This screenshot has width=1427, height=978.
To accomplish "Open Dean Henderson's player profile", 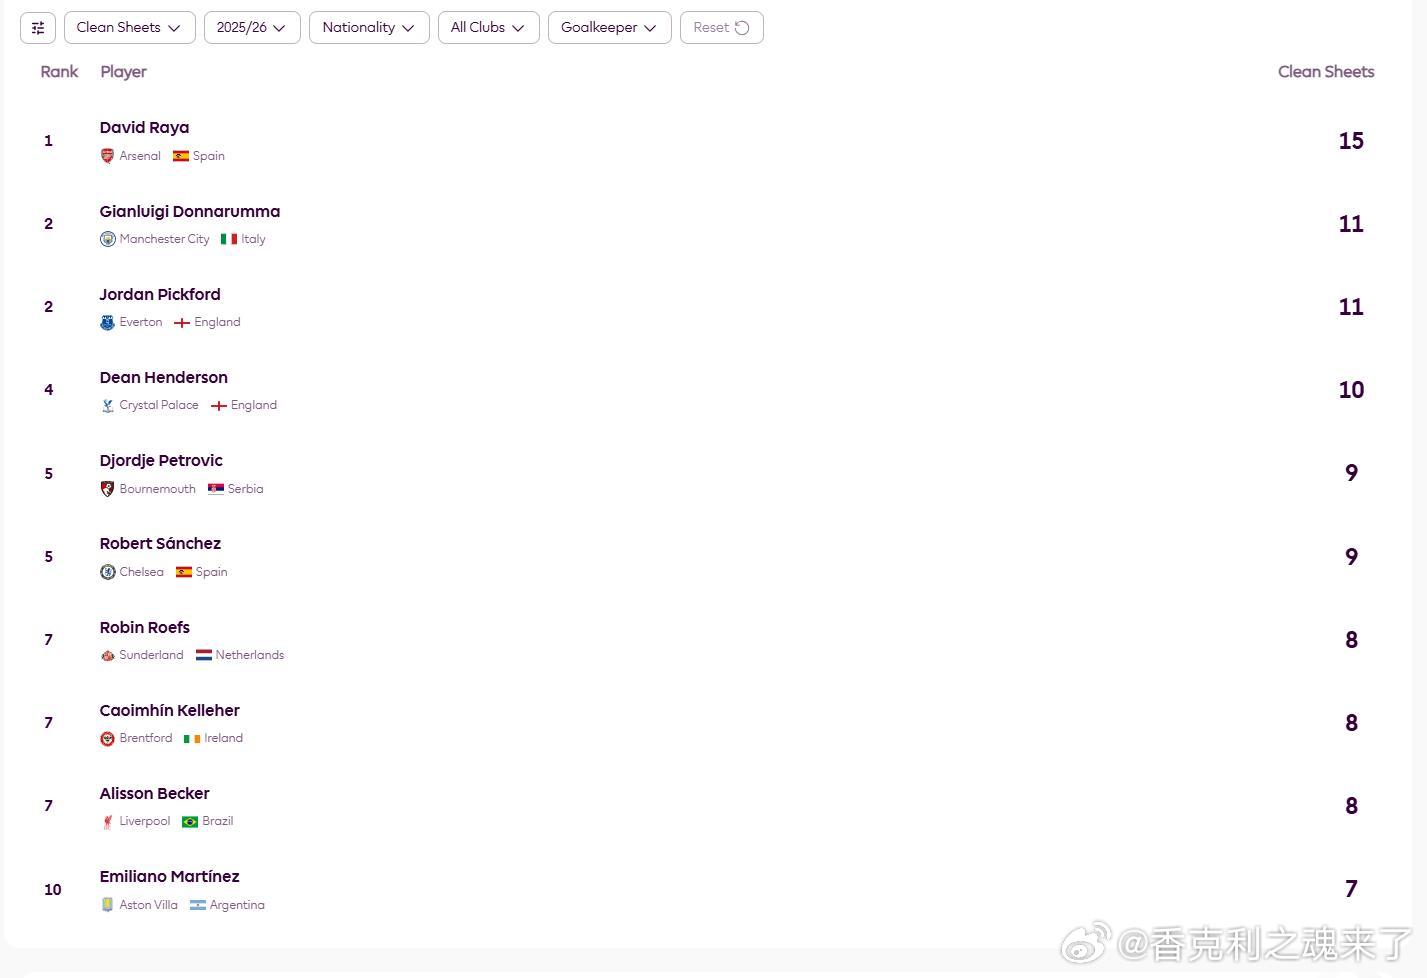I will pos(164,378).
